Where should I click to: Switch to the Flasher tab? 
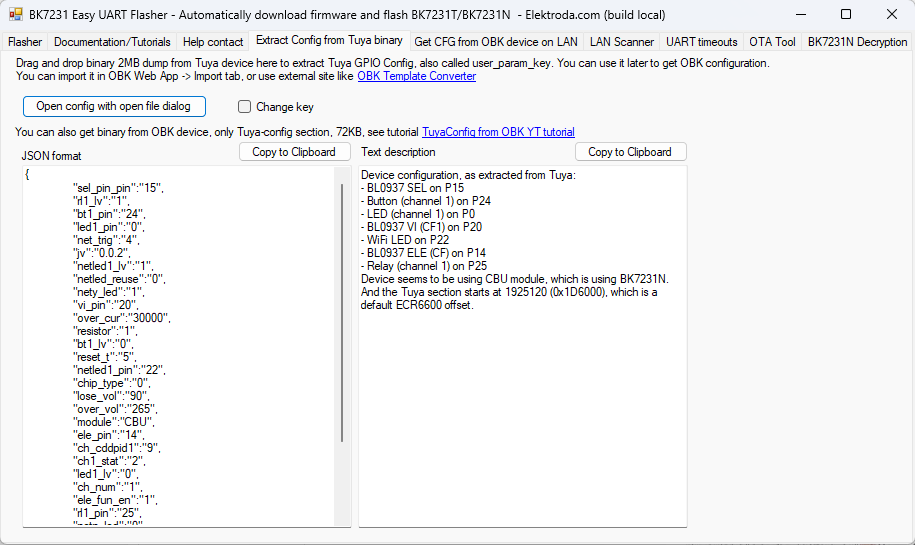pyautogui.click(x=25, y=42)
